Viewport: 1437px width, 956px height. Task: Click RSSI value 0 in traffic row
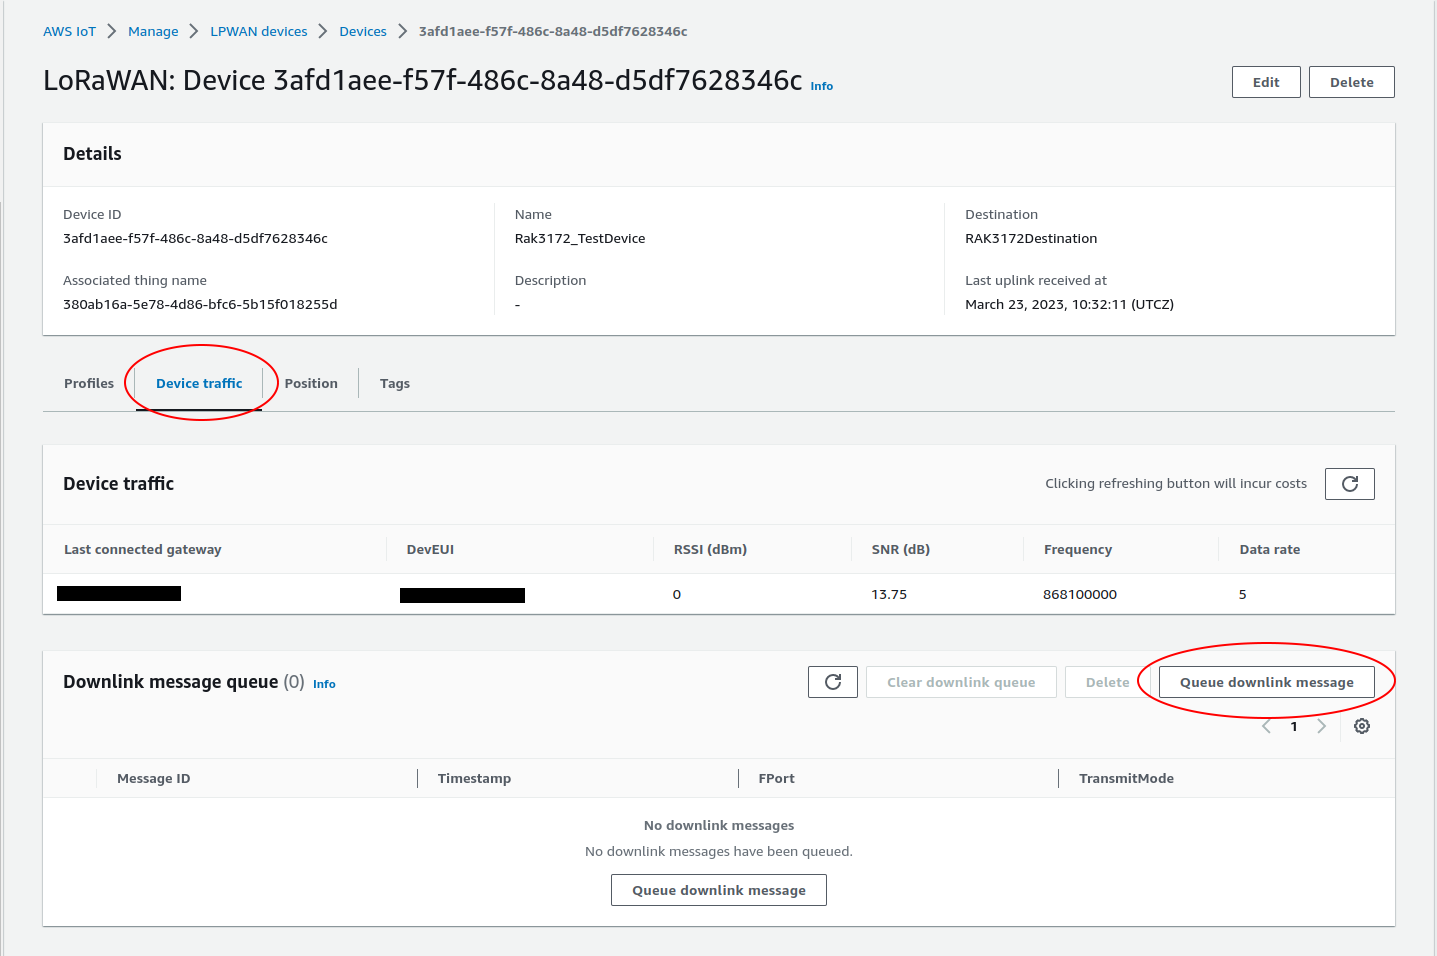point(677,594)
